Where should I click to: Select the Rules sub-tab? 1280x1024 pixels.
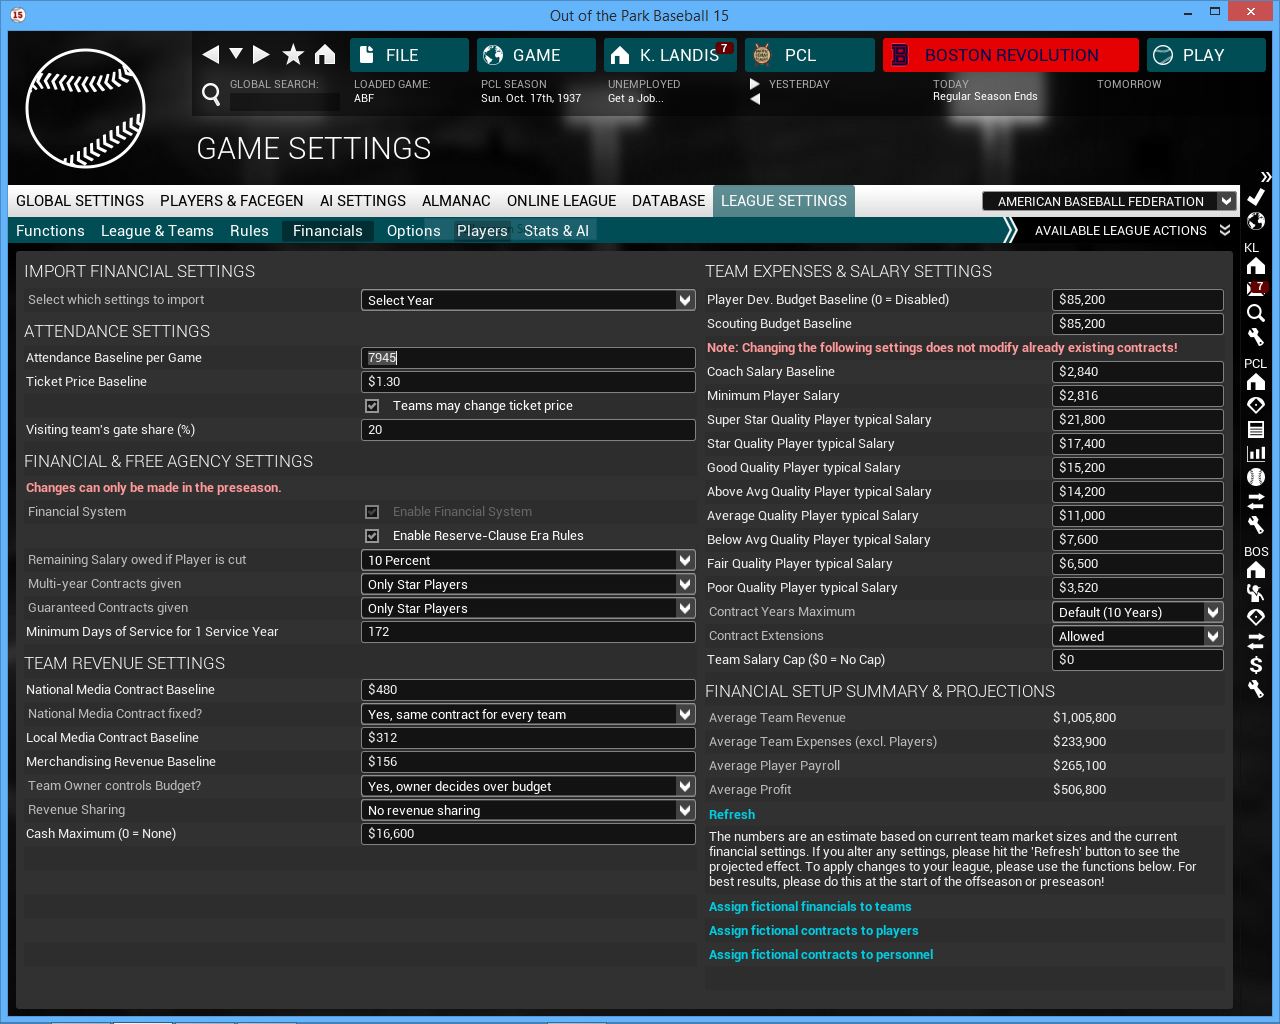tap(249, 231)
